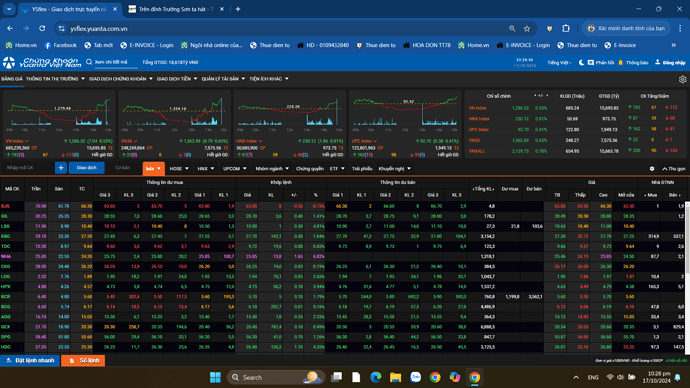690x388 pixels.
Task: Show the hidden bookmarks overflow chevron
Action: tap(674, 45)
